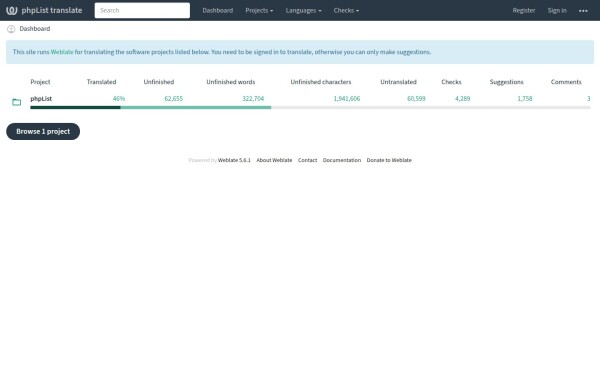This screenshot has width=600, height=375.
Task: Expand the Projects dropdown menu
Action: 259,10
